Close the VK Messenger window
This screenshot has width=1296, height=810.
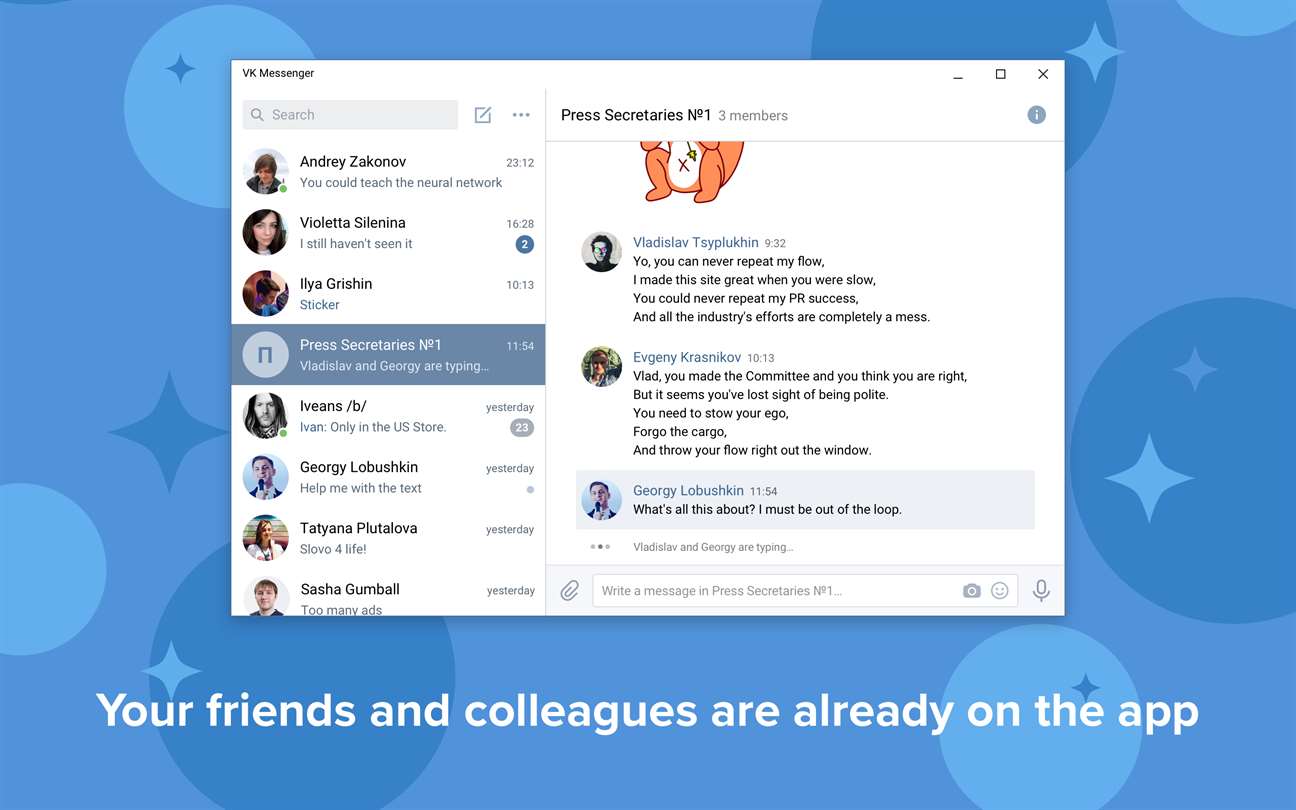pyautogui.click(x=1043, y=74)
